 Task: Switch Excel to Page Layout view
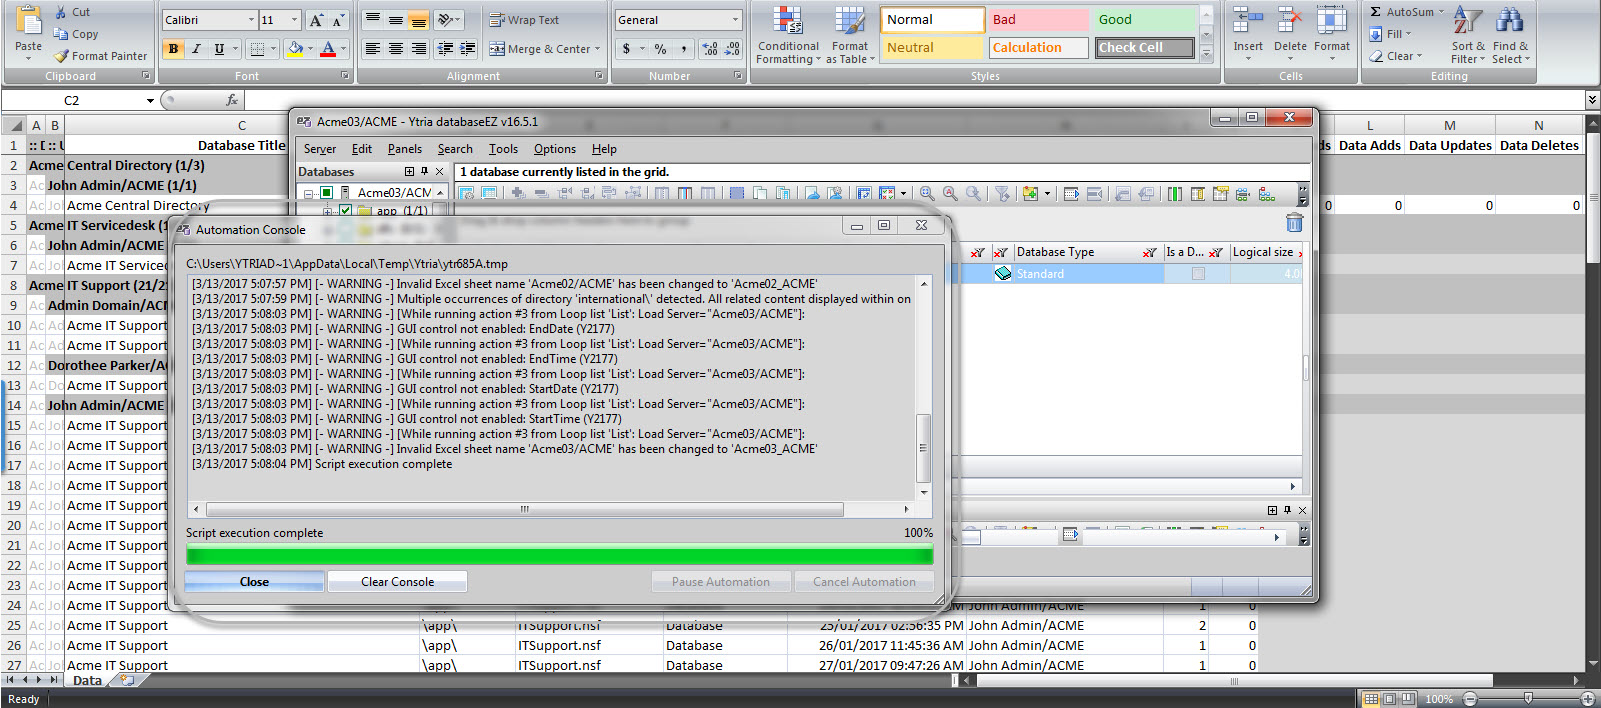click(x=1390, y=699)
